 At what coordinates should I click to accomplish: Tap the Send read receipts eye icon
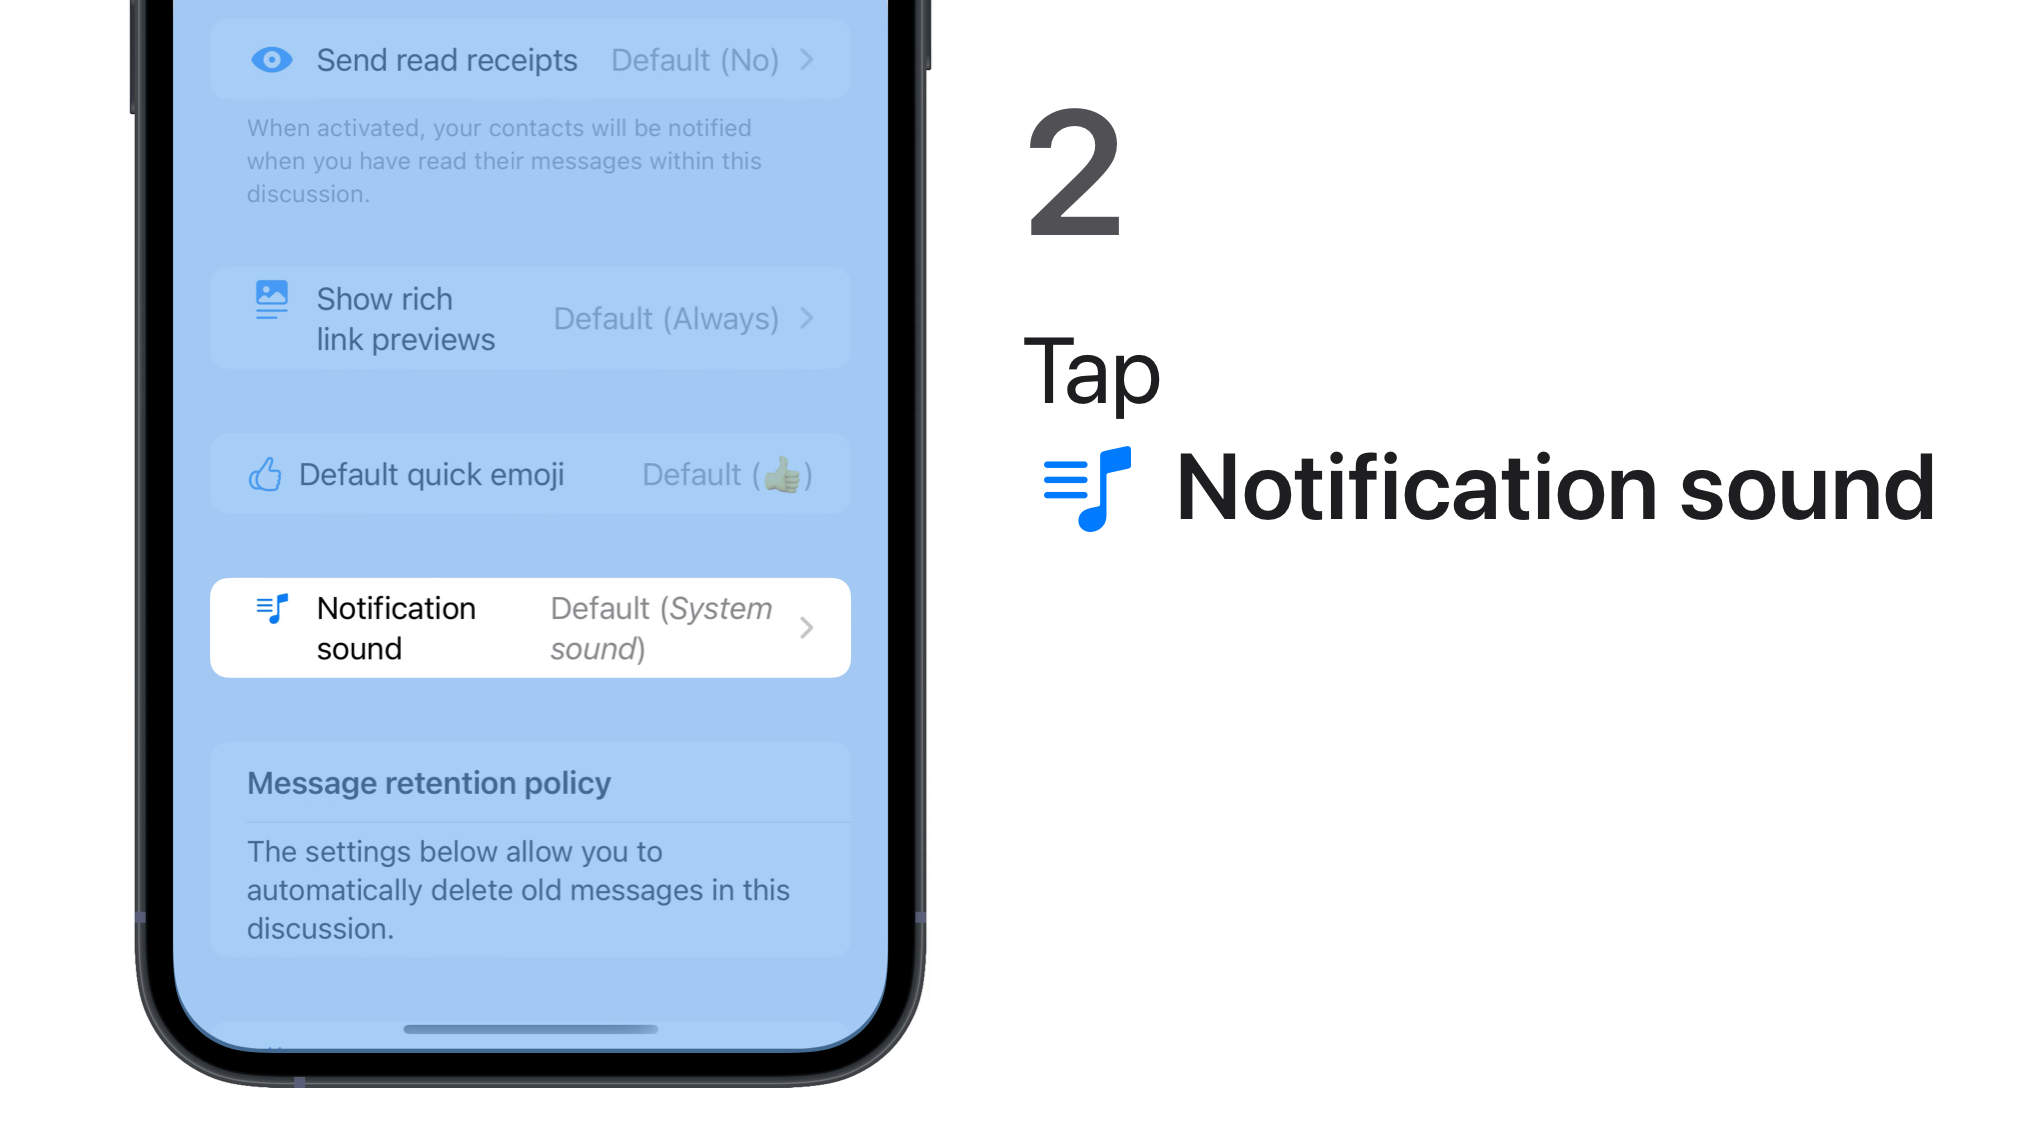272,59
